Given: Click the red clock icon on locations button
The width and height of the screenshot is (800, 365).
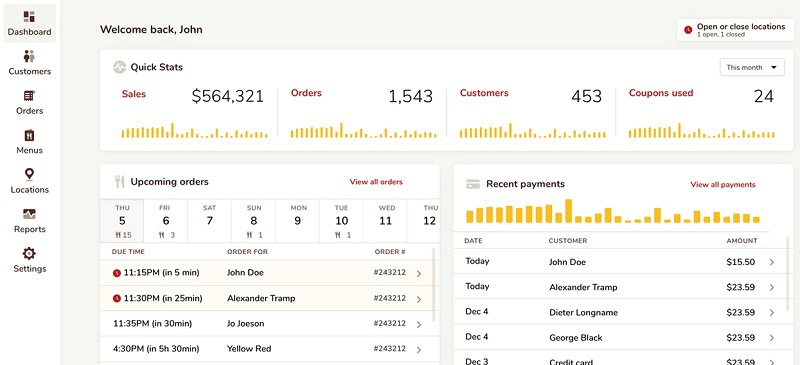Looking at the screenshot, I should pyautogui.click(x=688, y=30).
